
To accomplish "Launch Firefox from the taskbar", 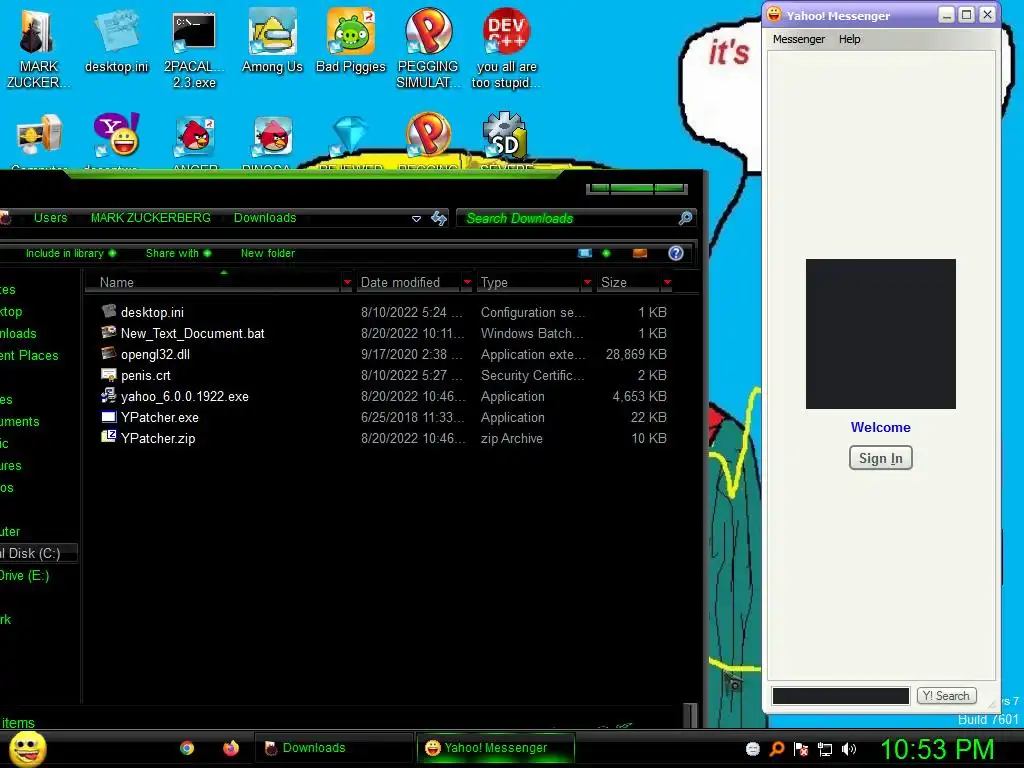I will (231, 748).
